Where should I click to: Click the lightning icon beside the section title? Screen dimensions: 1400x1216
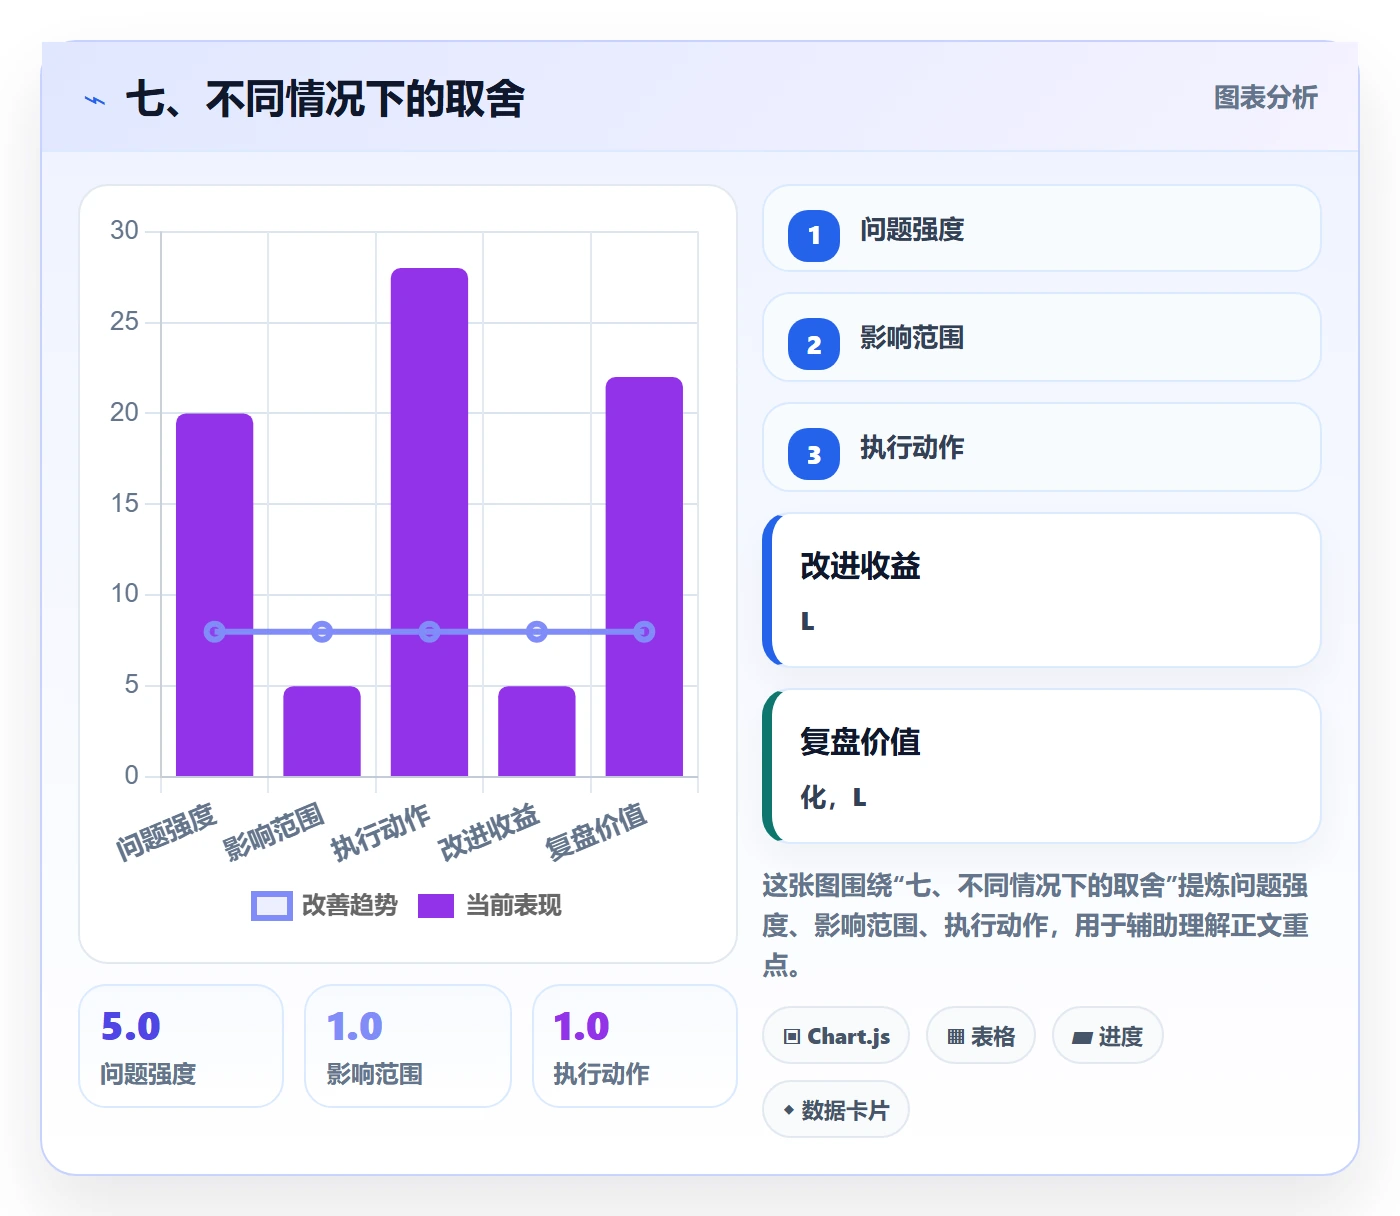95,100
